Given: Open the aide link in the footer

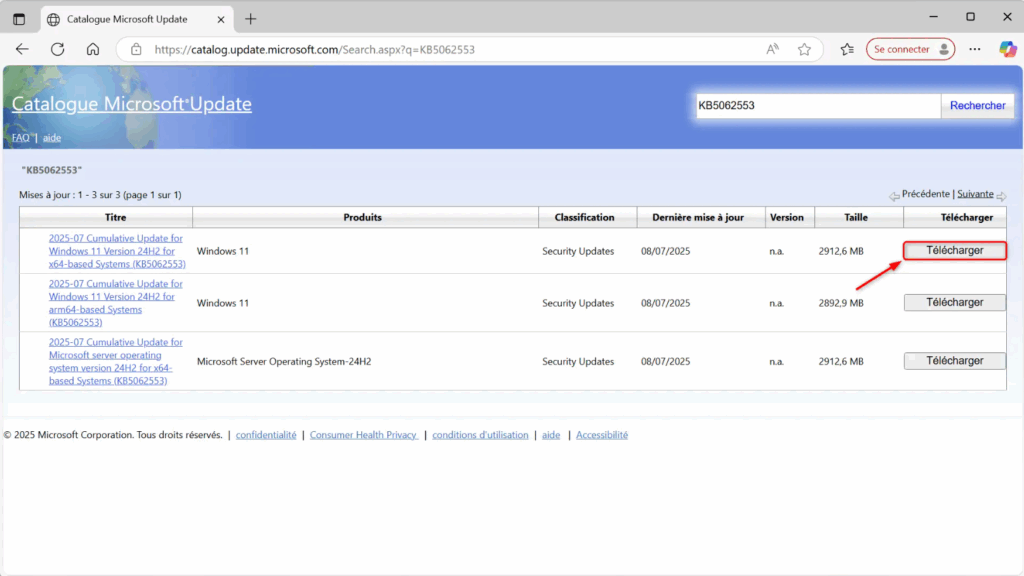Looking at the screenshot, I should (551, 435).
